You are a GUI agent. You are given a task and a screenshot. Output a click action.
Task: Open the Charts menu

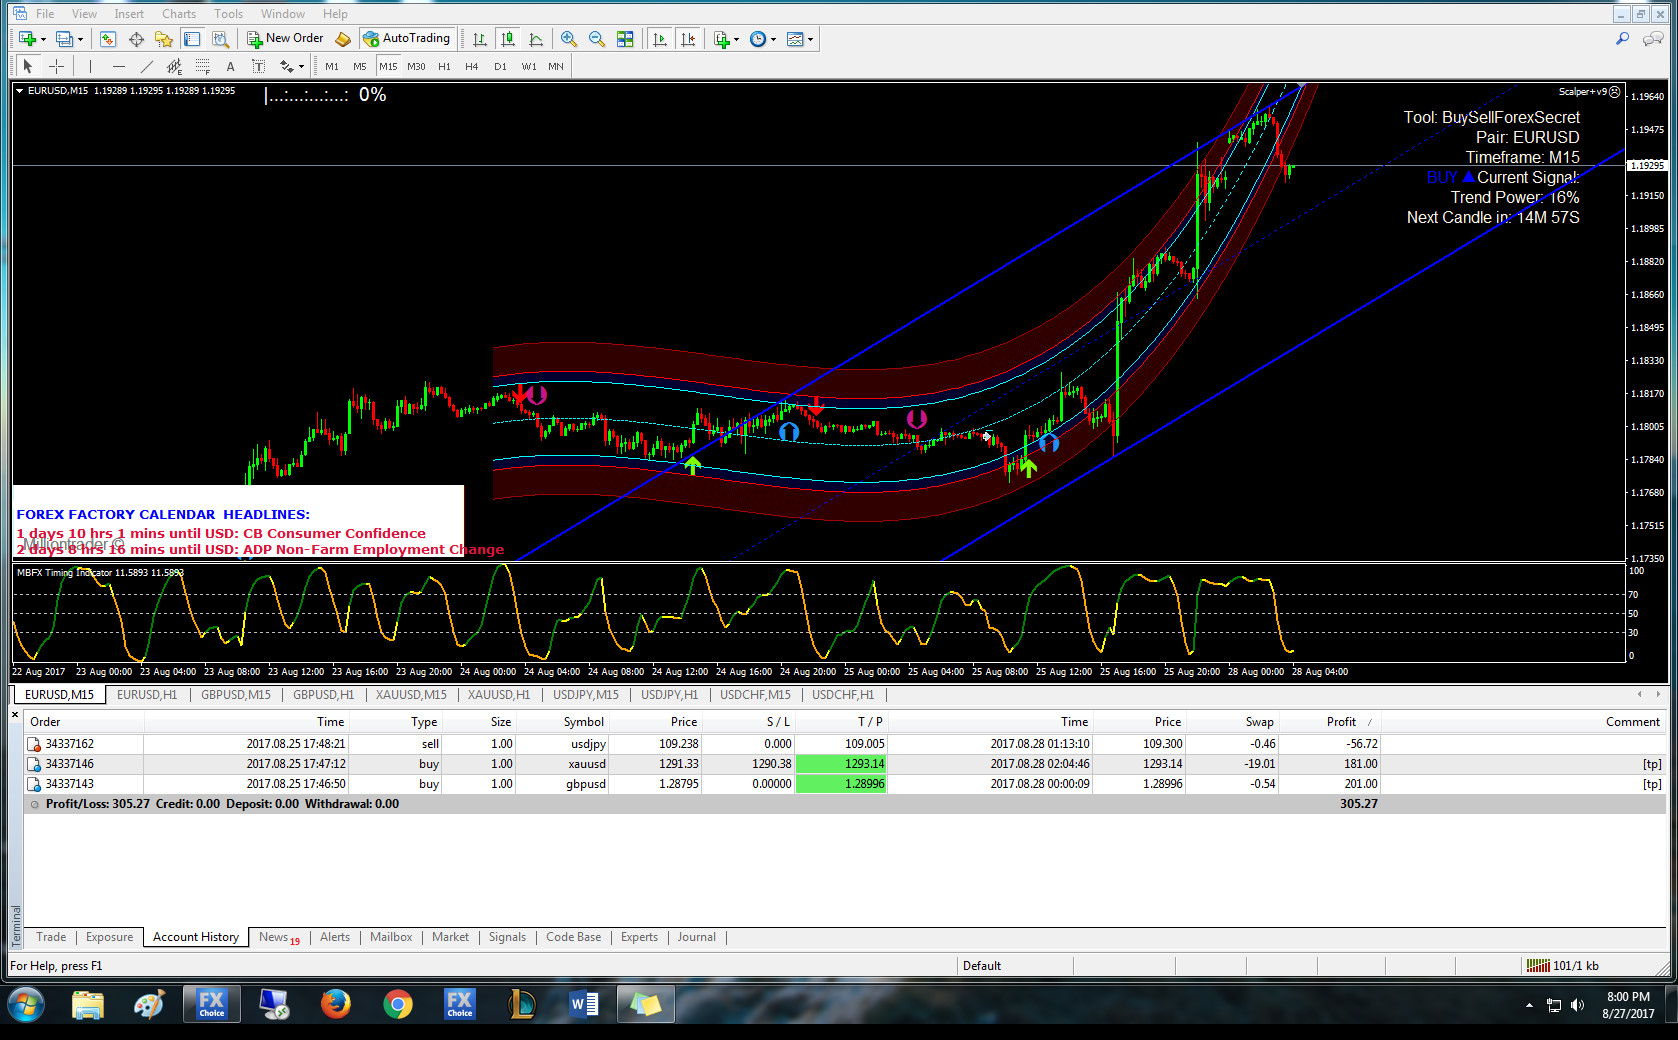tap(179, 14)
